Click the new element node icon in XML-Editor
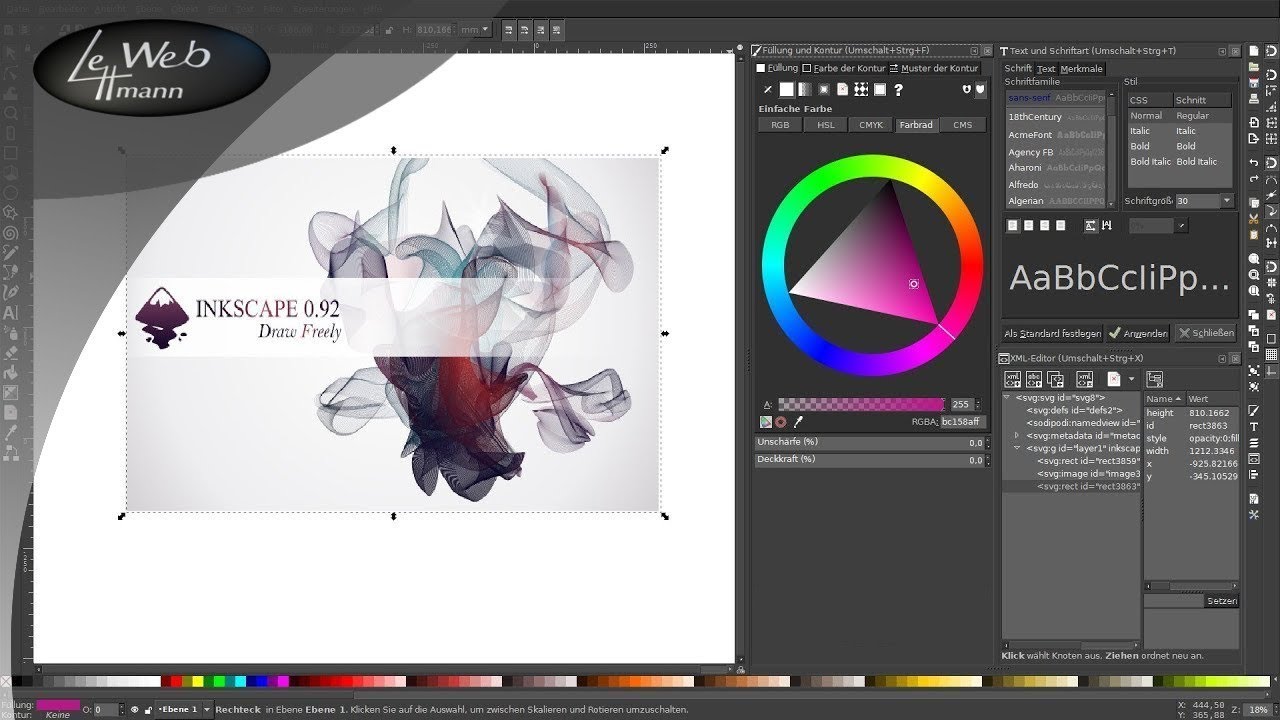1280x720 pixels. coord(1013,379)
